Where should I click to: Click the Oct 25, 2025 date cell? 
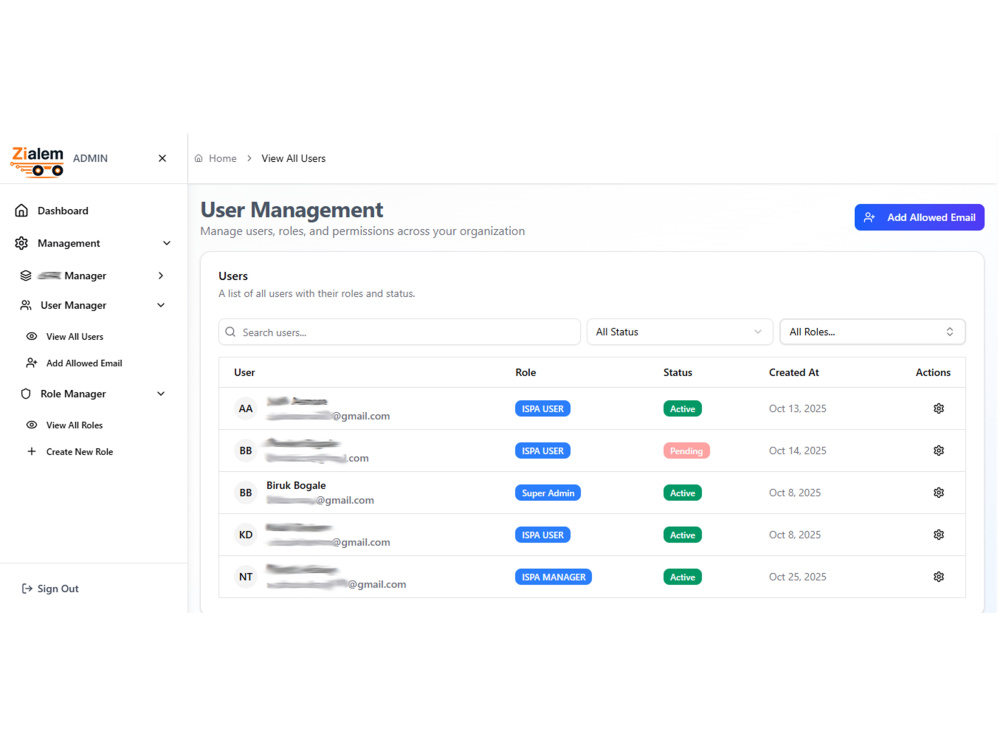[797, 577]
